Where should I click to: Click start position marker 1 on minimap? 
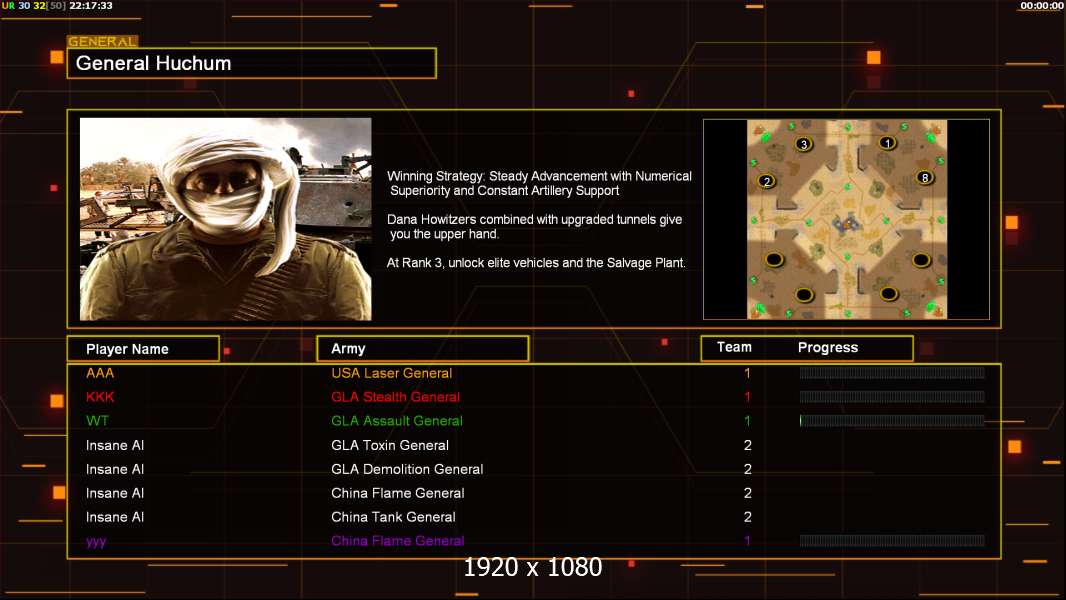(x=887, y=143)
